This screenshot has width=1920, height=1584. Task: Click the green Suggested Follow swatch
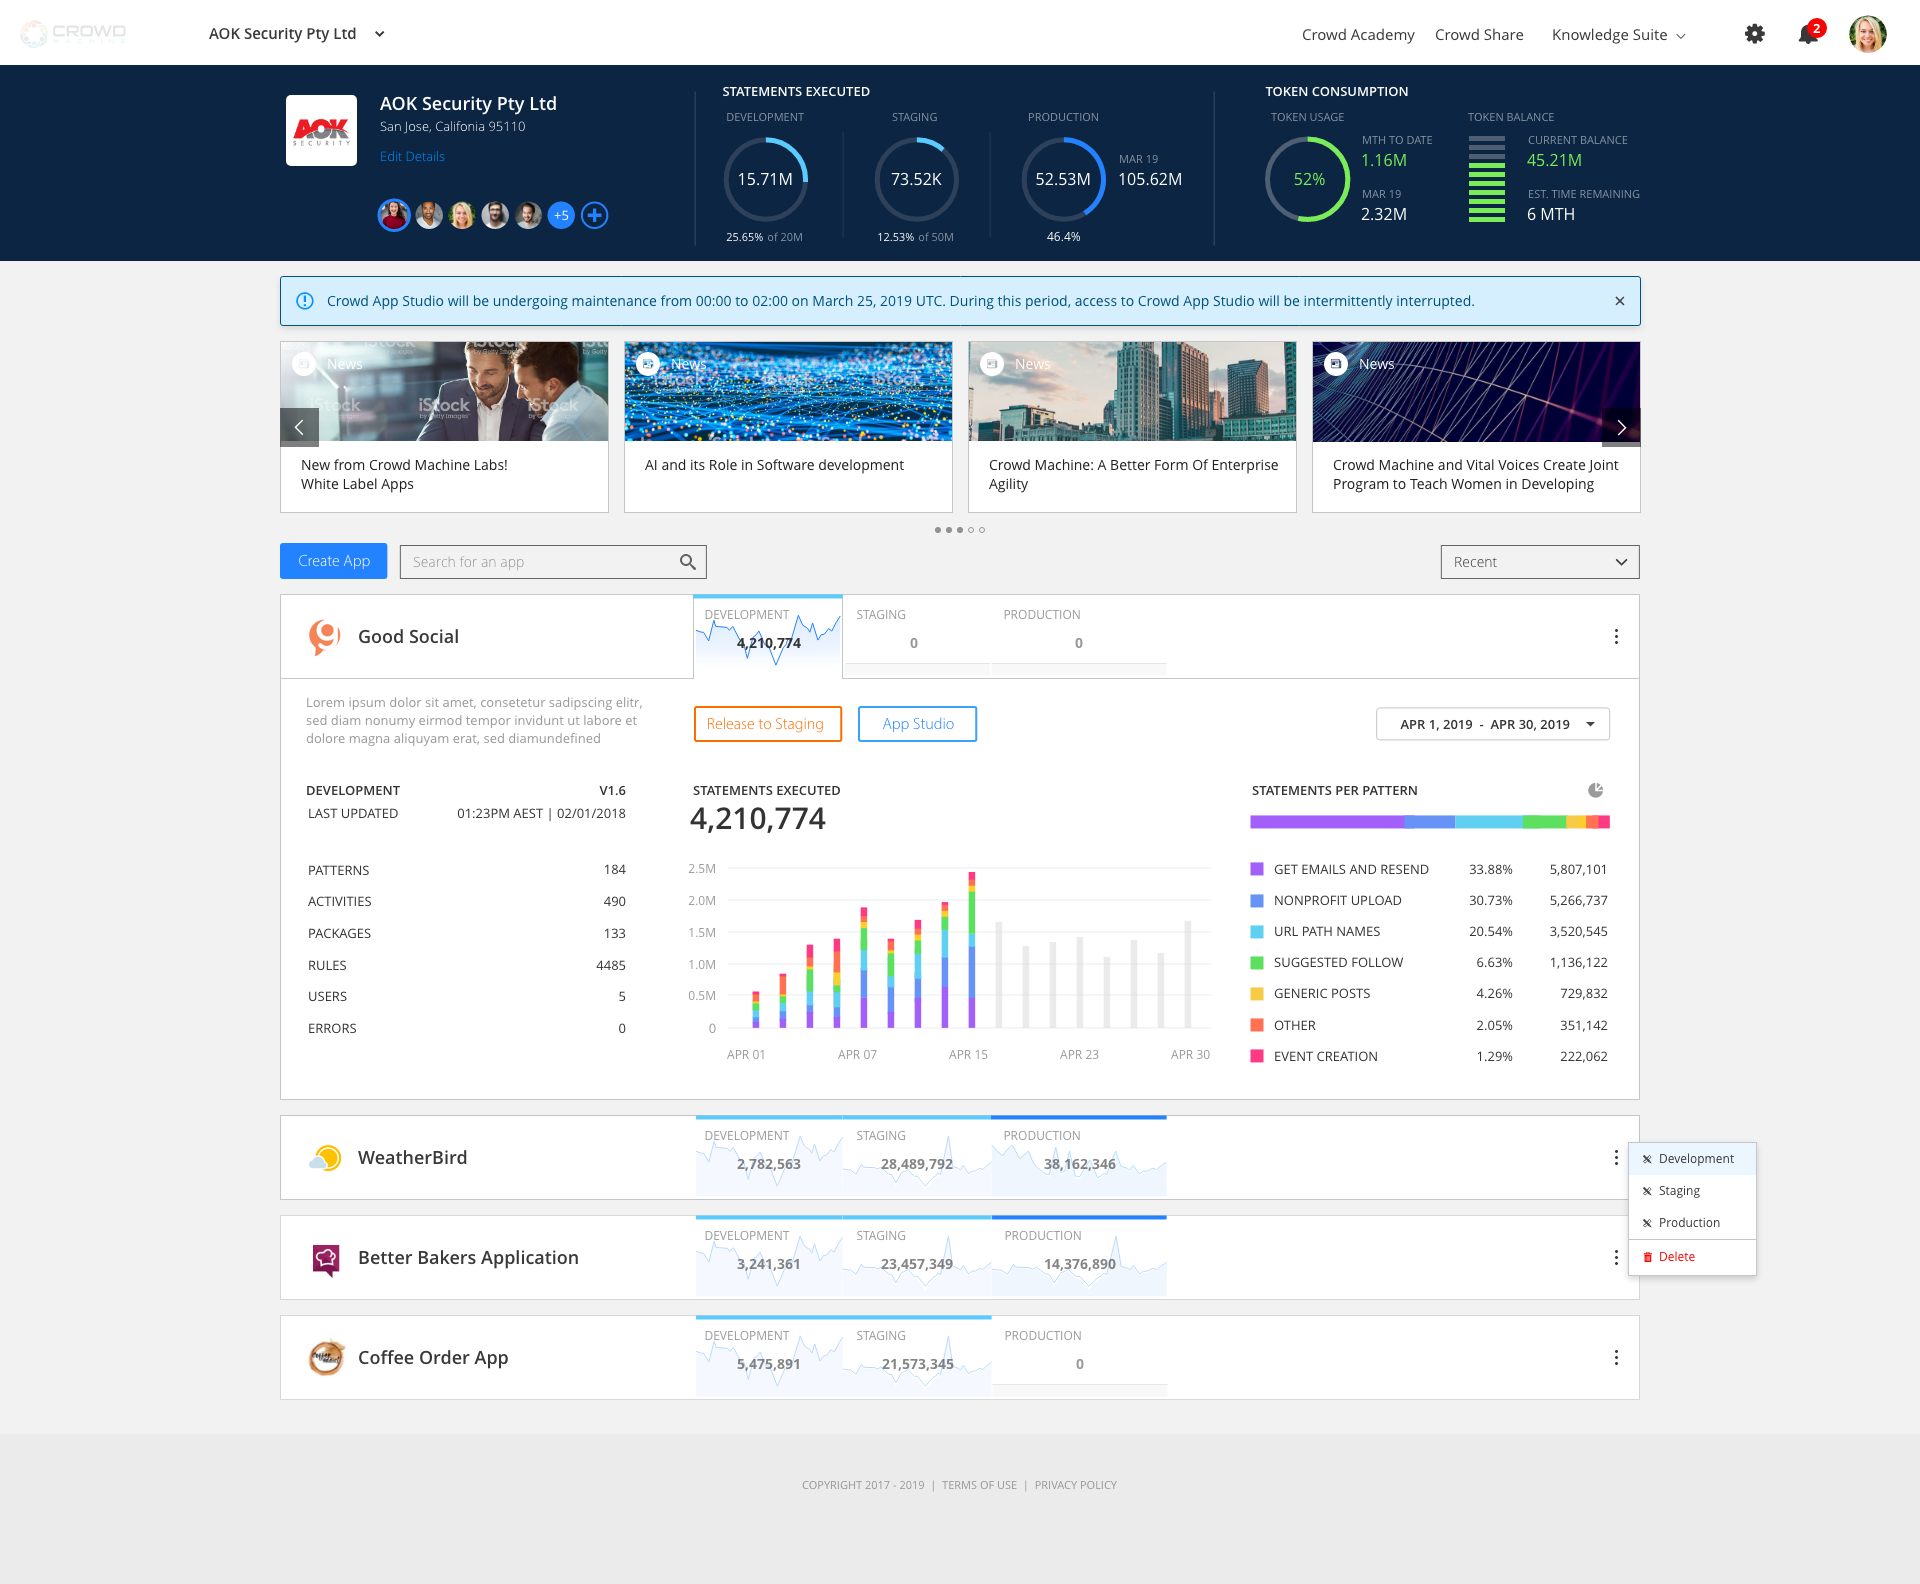click(1257, 962)
